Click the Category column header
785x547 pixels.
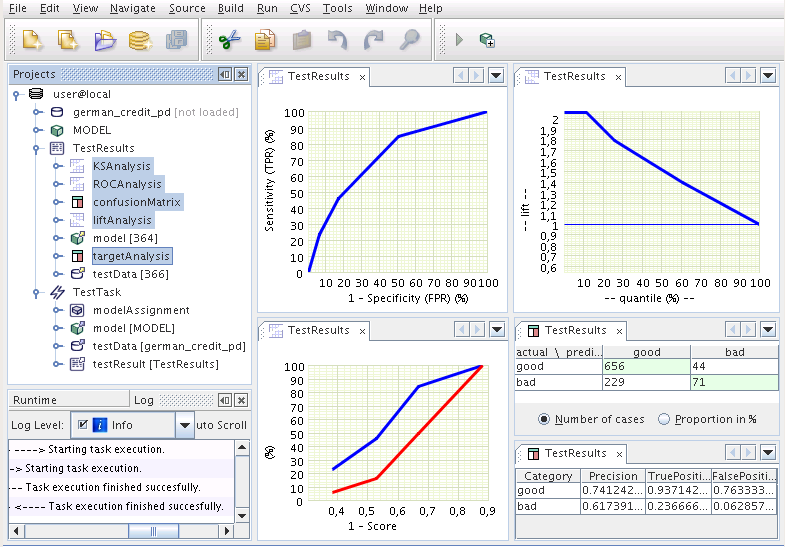548,476
